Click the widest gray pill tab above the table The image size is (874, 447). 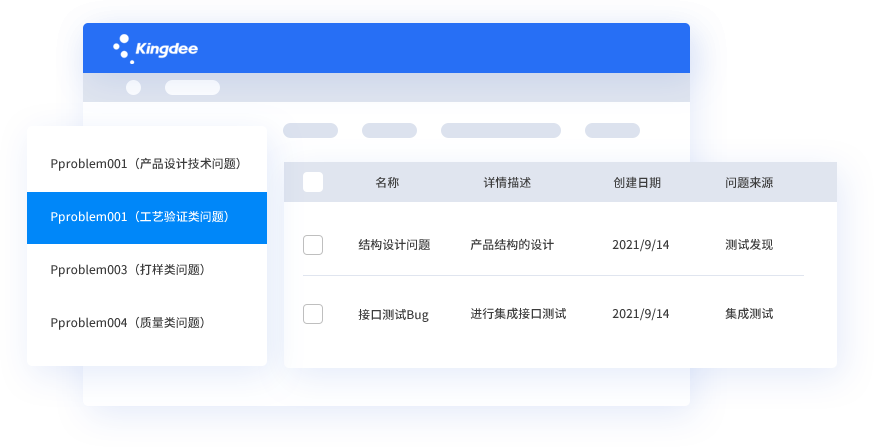500,130
